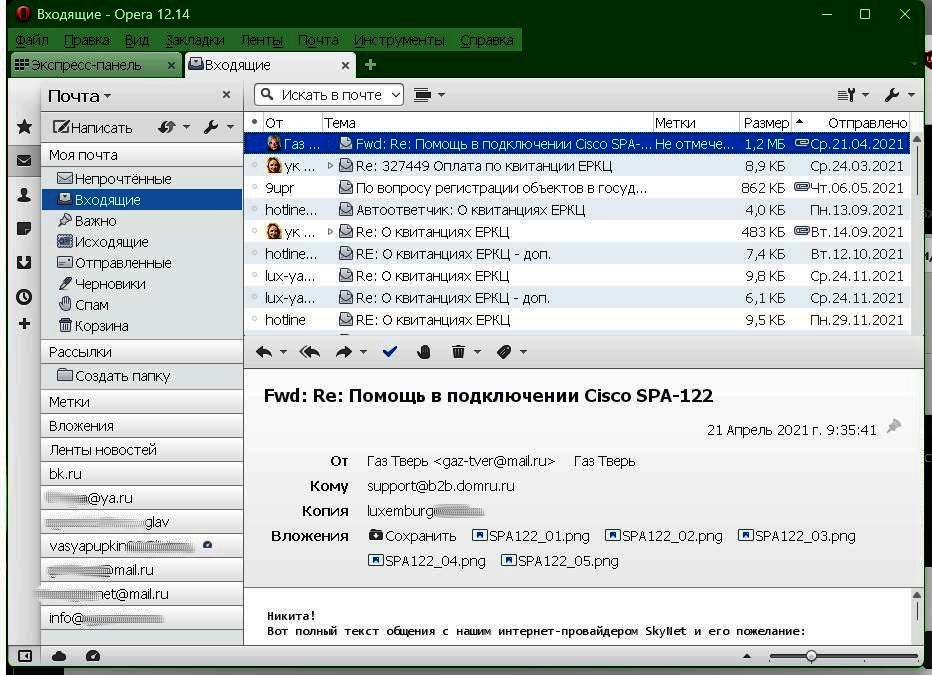Viewport: 932px width, 675px height.
Task: Save all attachments with Сохранить
Action: (x=413, y=536)
